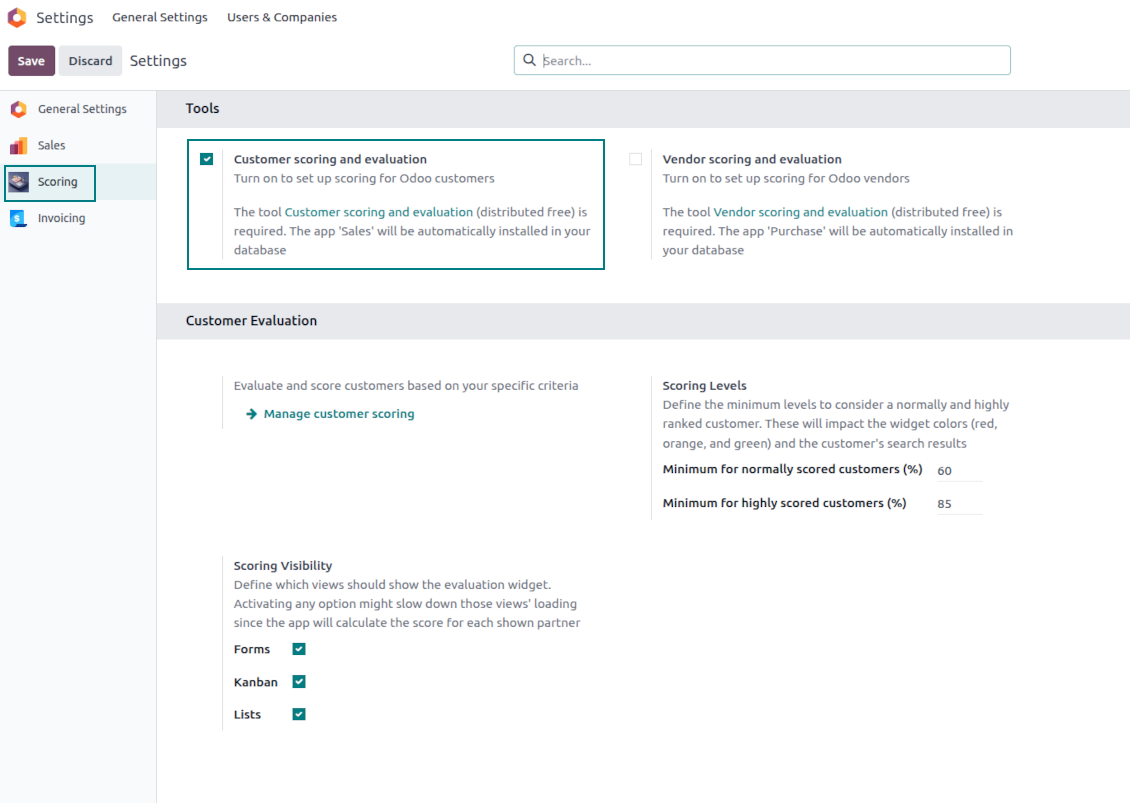Select Invoicing in sidebar
1130x803 pixels.
click(x=78, y=218)
